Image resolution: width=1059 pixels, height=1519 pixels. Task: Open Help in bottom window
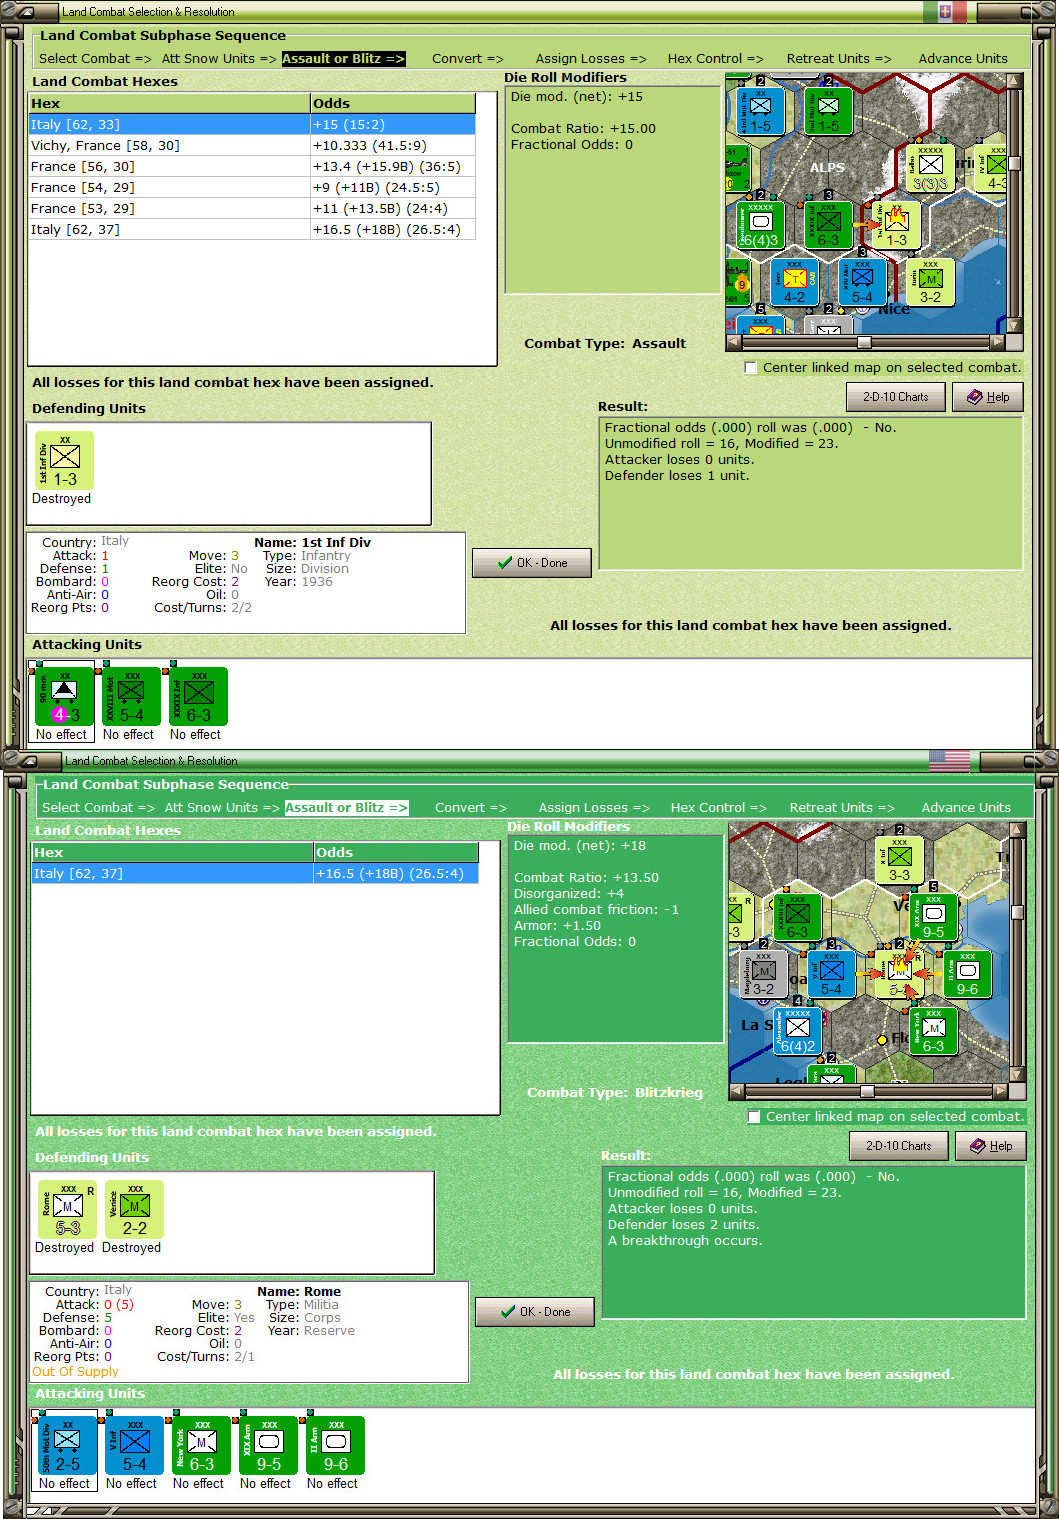click(x=991, y=1146)
